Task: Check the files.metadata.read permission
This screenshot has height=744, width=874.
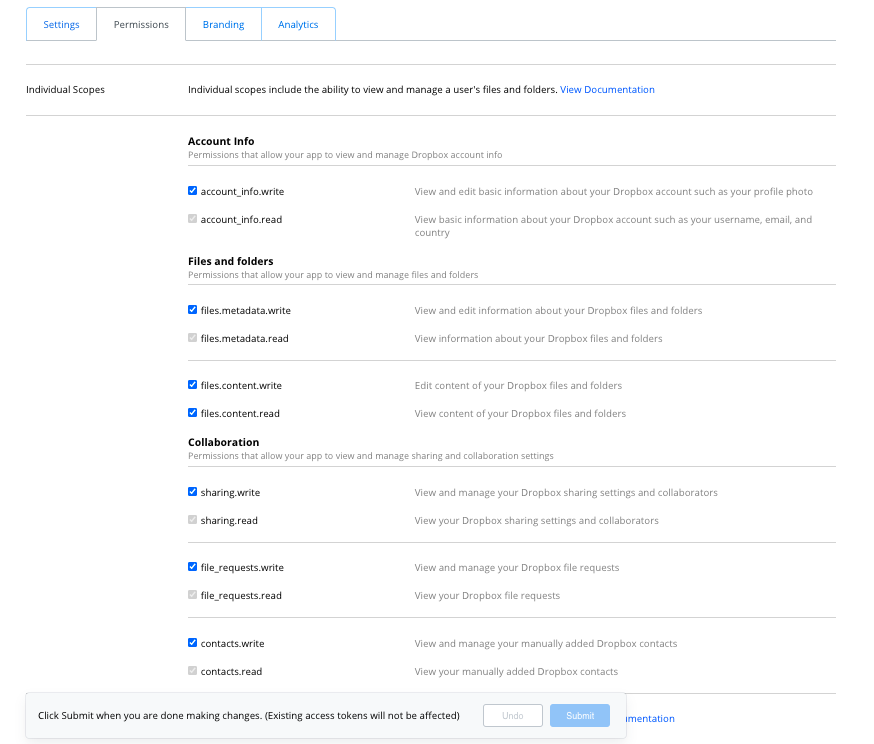Action: pyautogui.click(x=192, y=337)
